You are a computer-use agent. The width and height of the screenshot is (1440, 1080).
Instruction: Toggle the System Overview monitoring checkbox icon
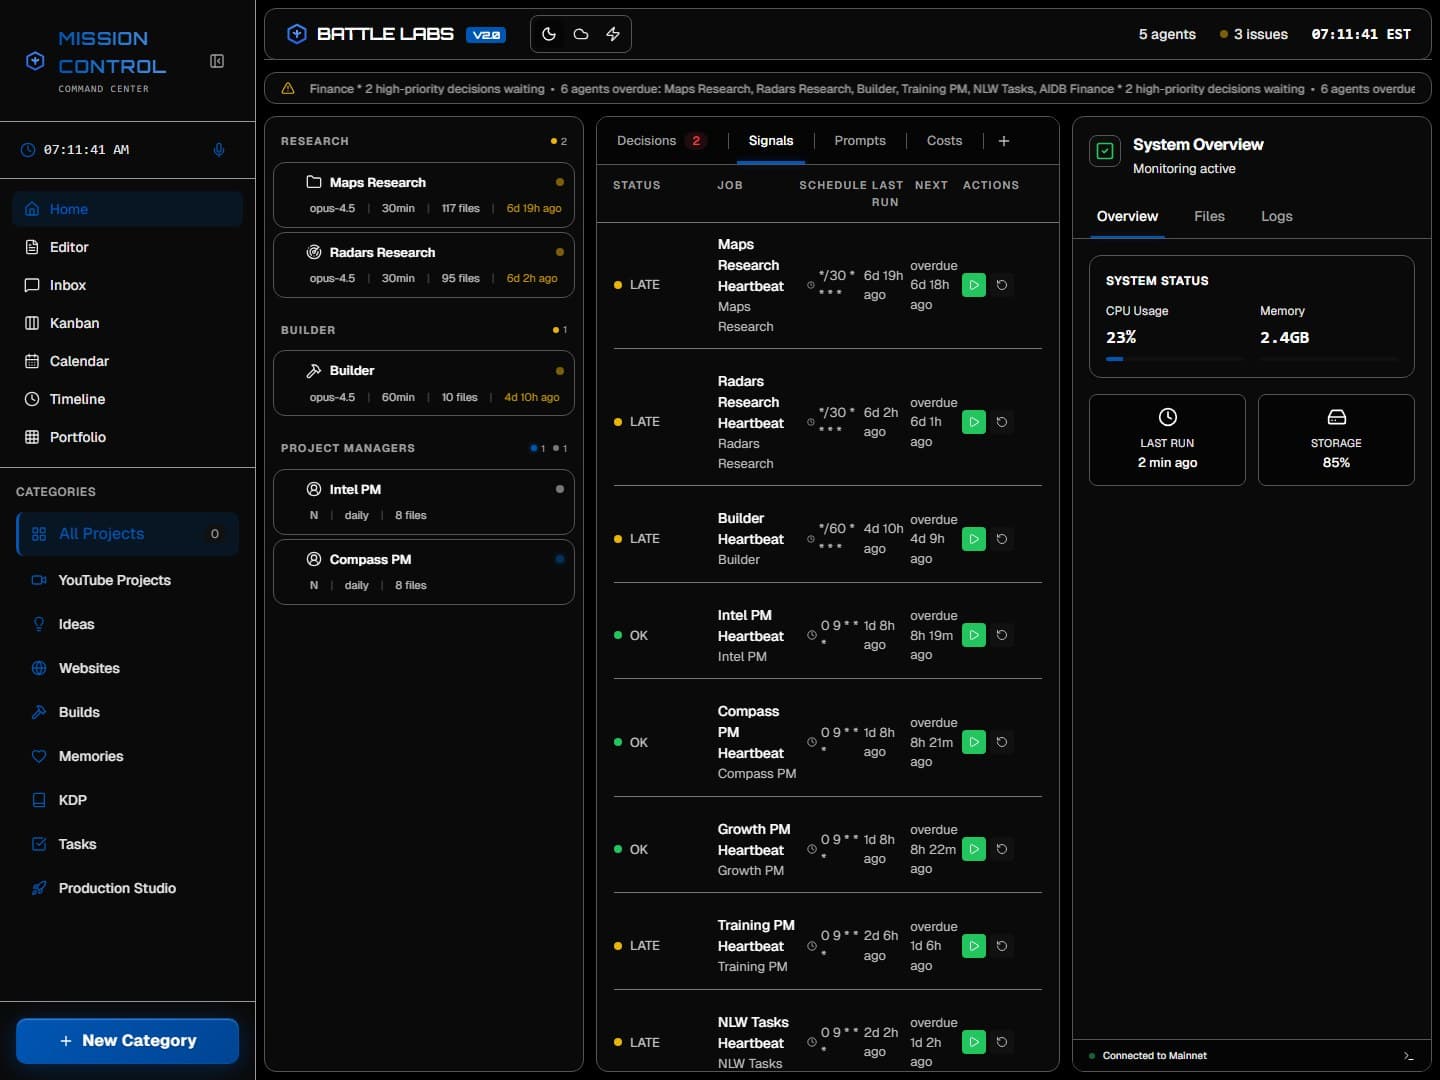tap(1105, 151)
